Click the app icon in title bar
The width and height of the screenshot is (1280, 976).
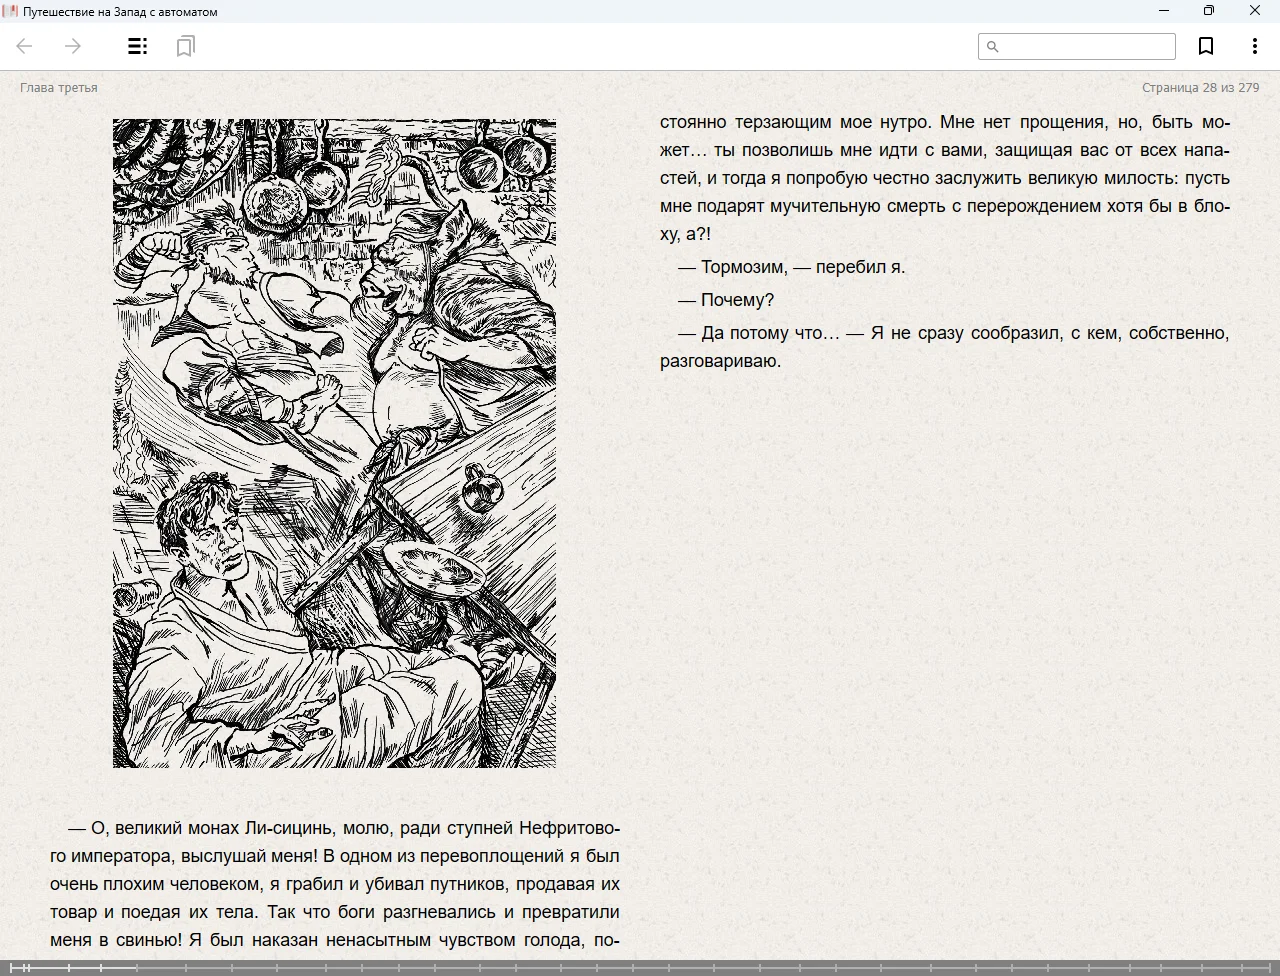click(11, 11)
